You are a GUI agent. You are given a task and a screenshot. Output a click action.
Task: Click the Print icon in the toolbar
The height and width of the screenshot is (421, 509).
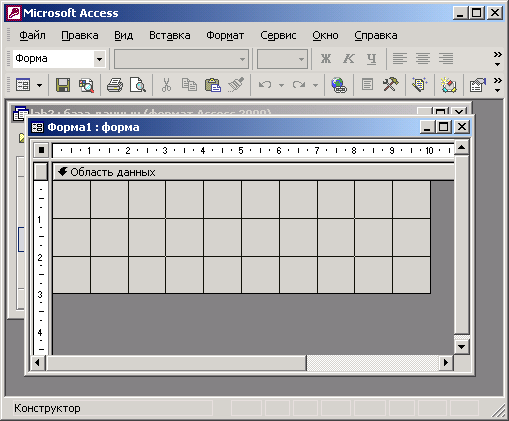(x=115, y=85)
